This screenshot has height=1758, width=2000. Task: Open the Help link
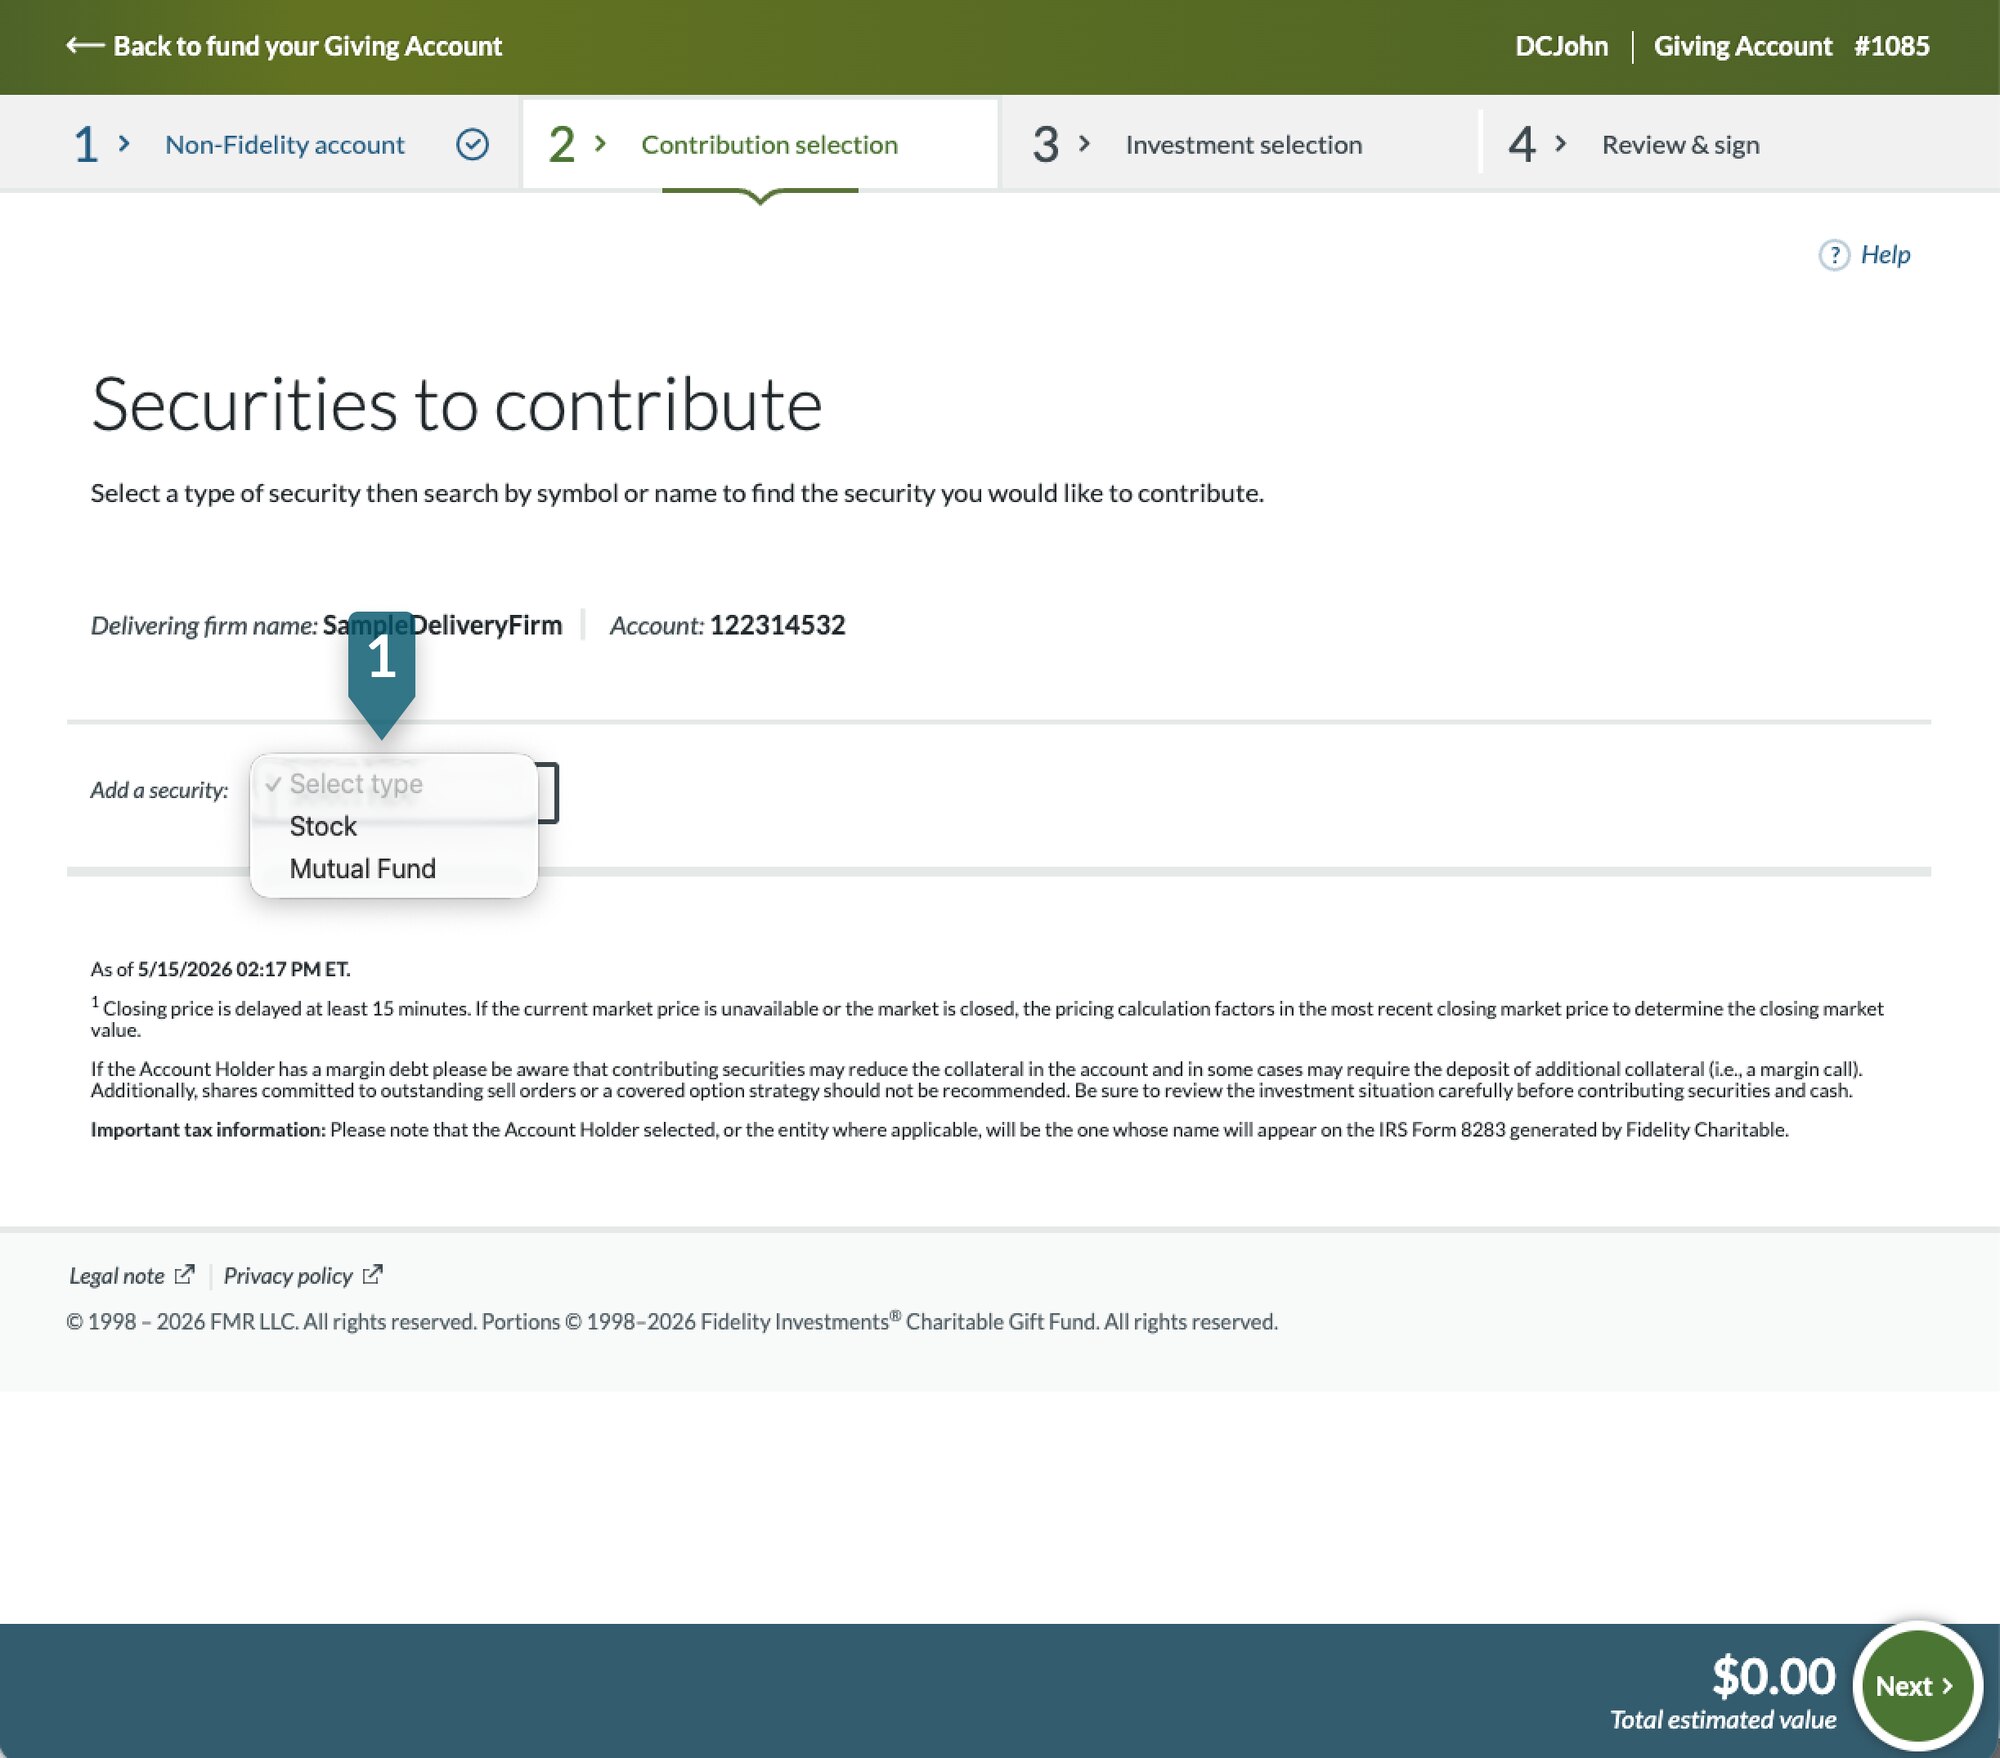coord(1885,255)
